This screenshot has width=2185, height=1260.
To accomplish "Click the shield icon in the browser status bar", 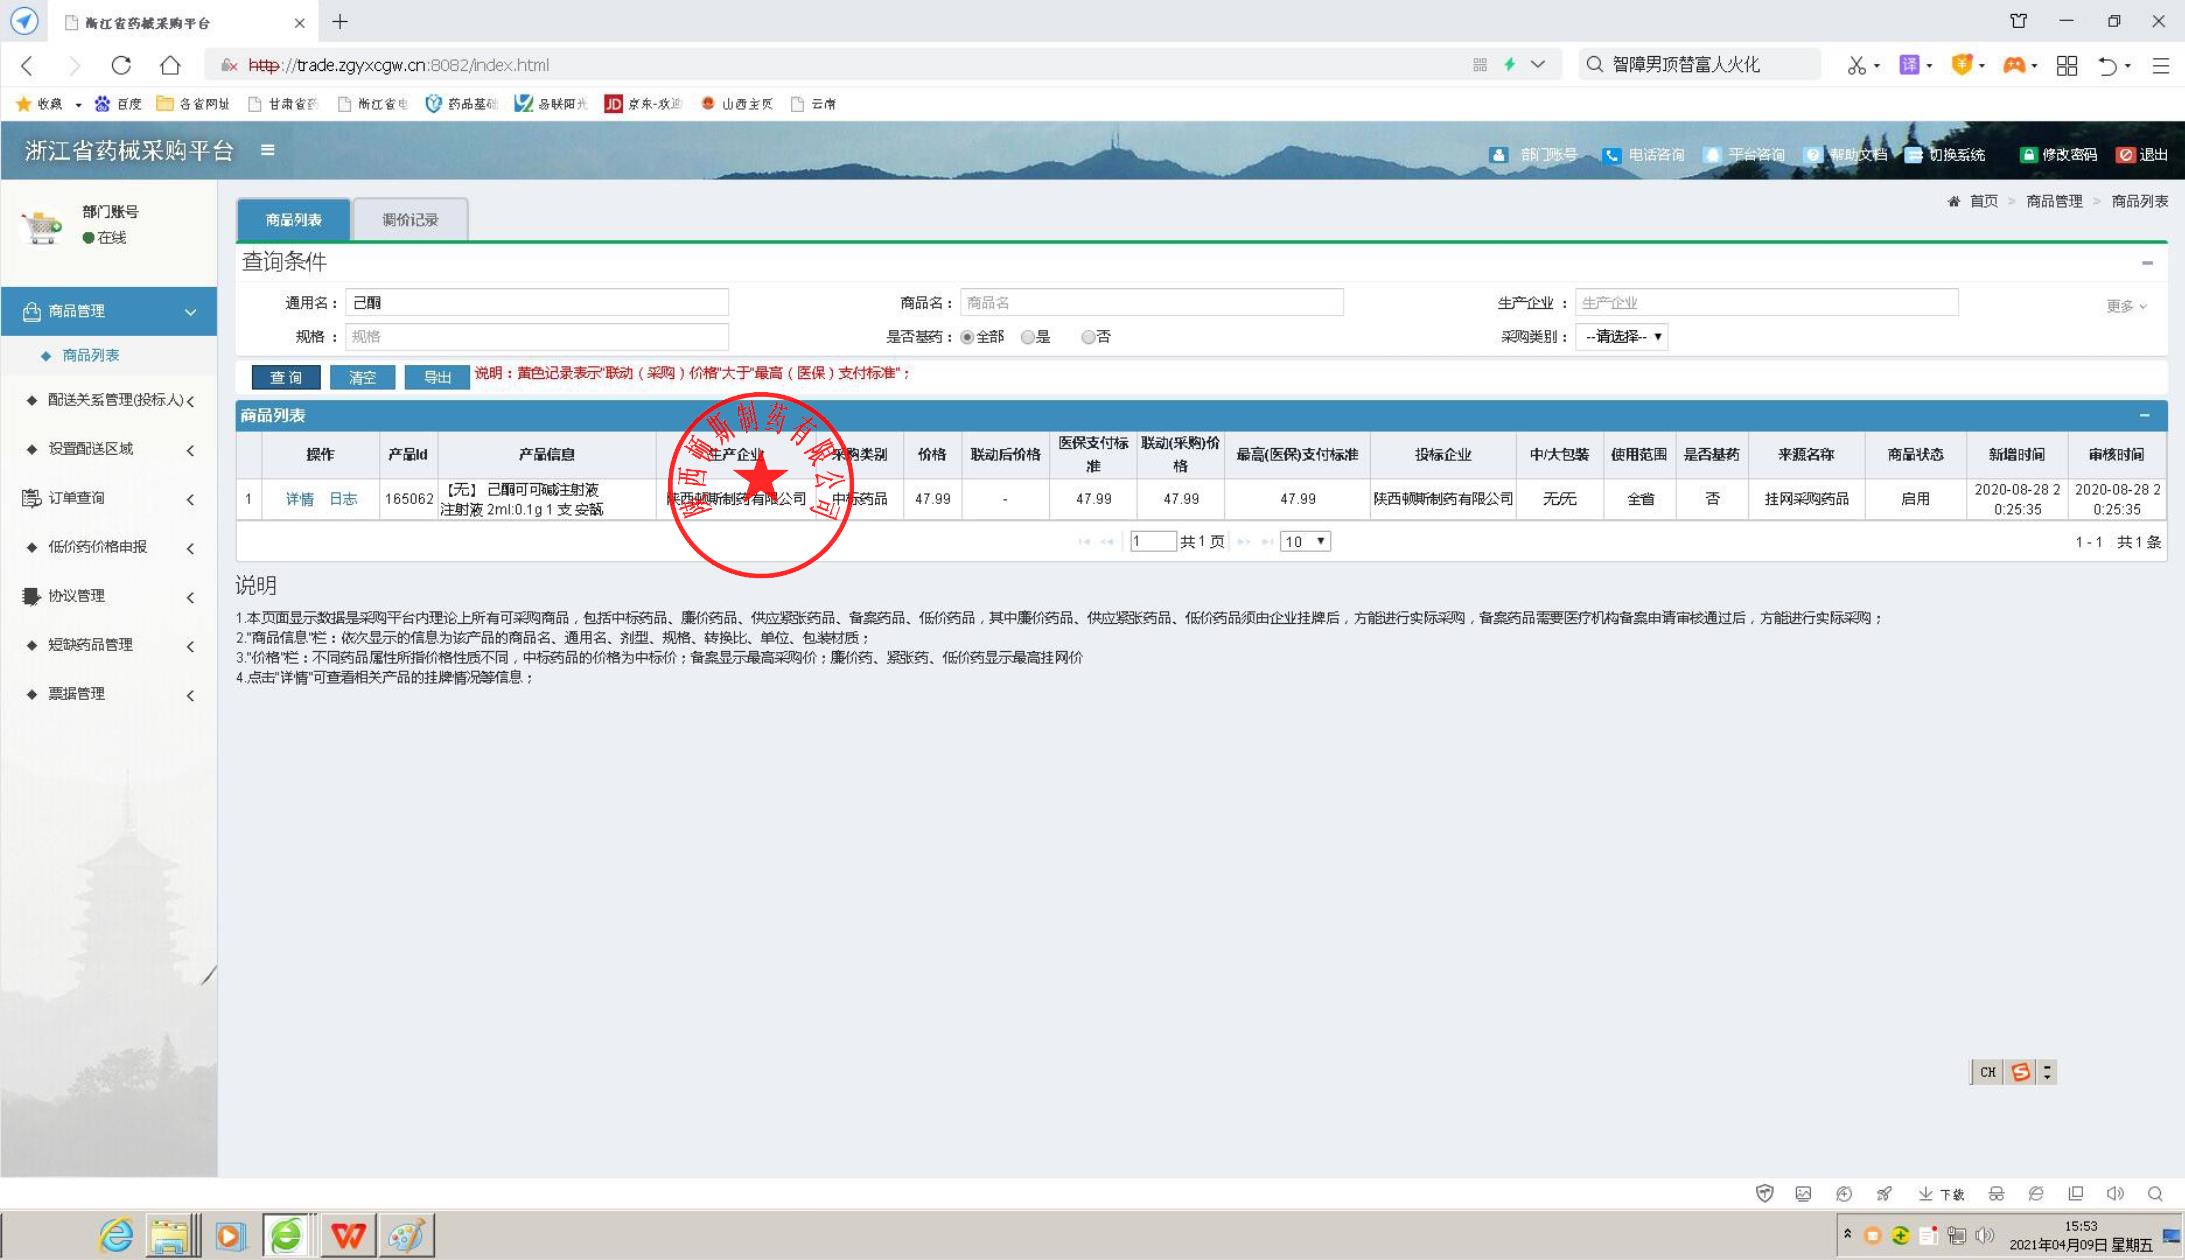I will 1765,1193.
